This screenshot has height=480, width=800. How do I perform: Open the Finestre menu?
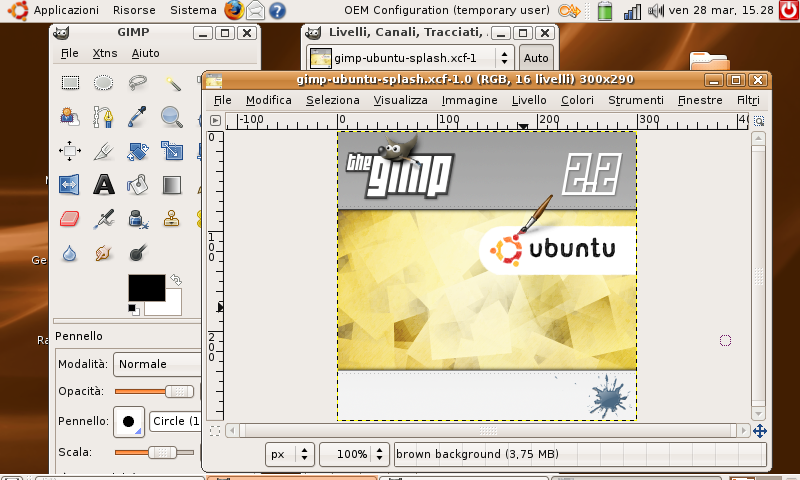700,100
